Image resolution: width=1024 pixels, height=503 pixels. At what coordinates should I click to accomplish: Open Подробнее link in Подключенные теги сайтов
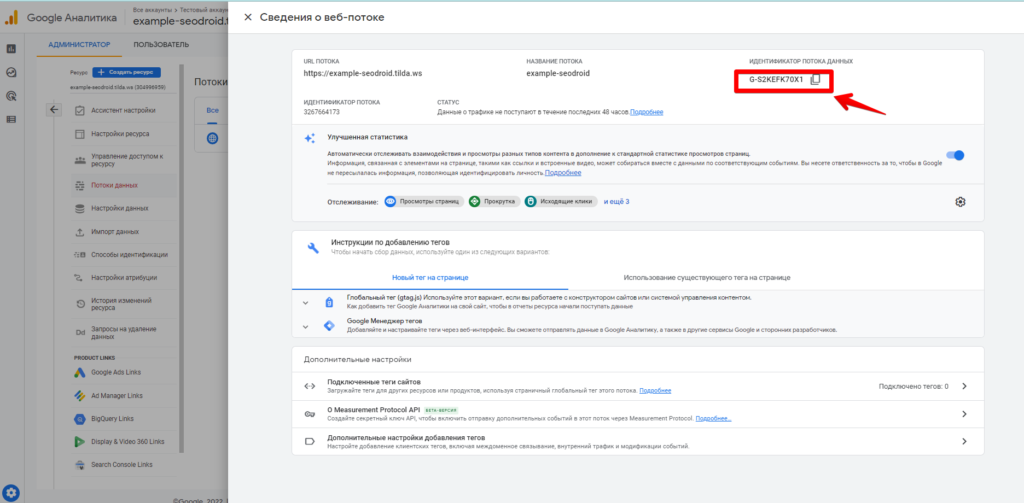(655, 391)
